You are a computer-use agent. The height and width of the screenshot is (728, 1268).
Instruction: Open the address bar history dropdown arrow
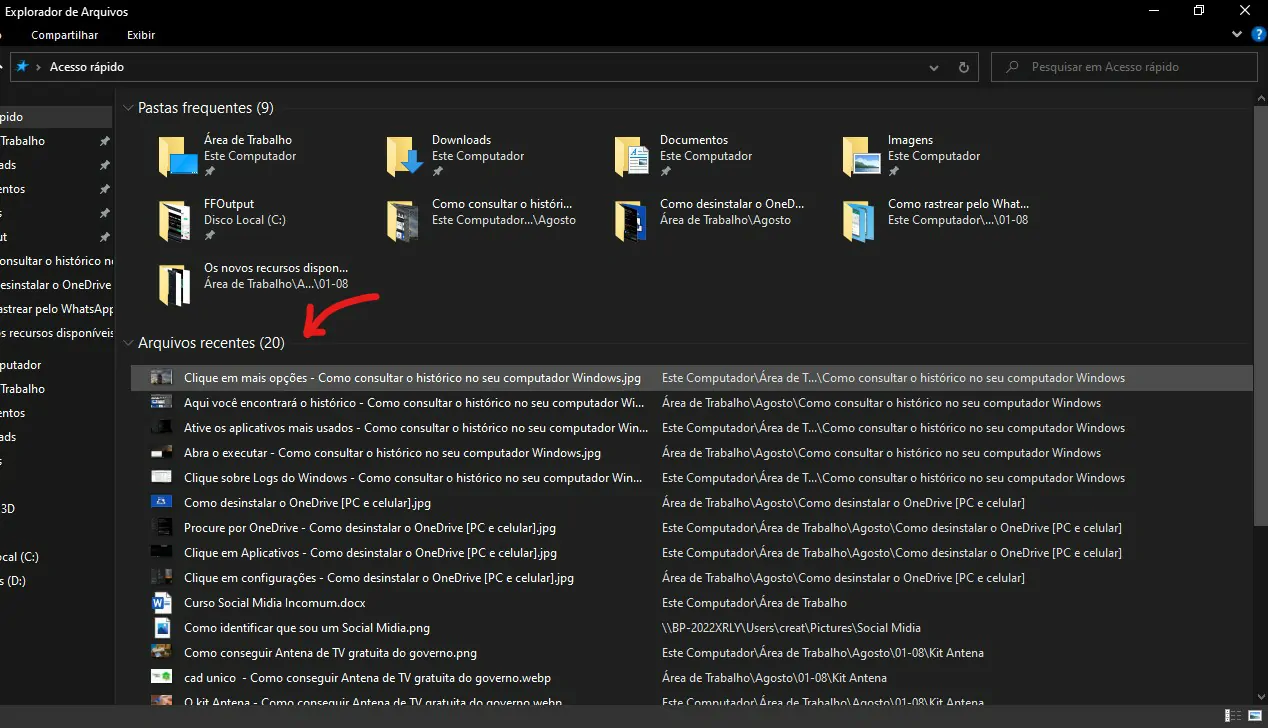(x=934, y=67)
